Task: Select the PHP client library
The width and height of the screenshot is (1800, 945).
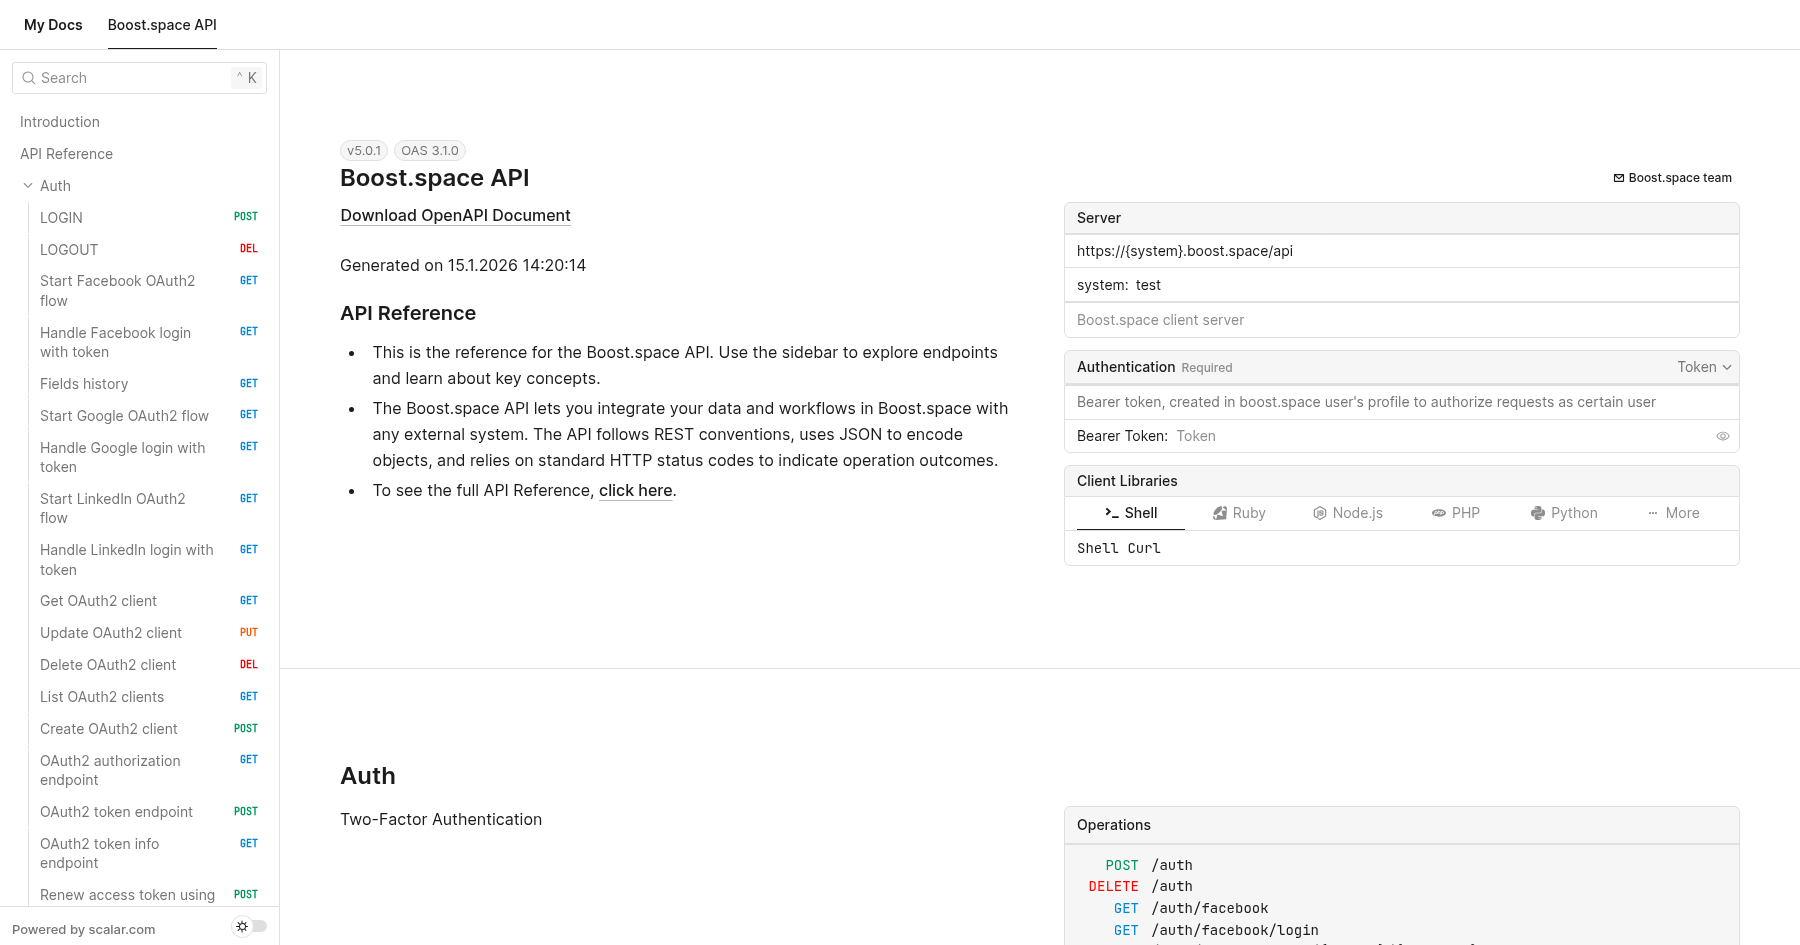Action: [x=1455, y=513]
